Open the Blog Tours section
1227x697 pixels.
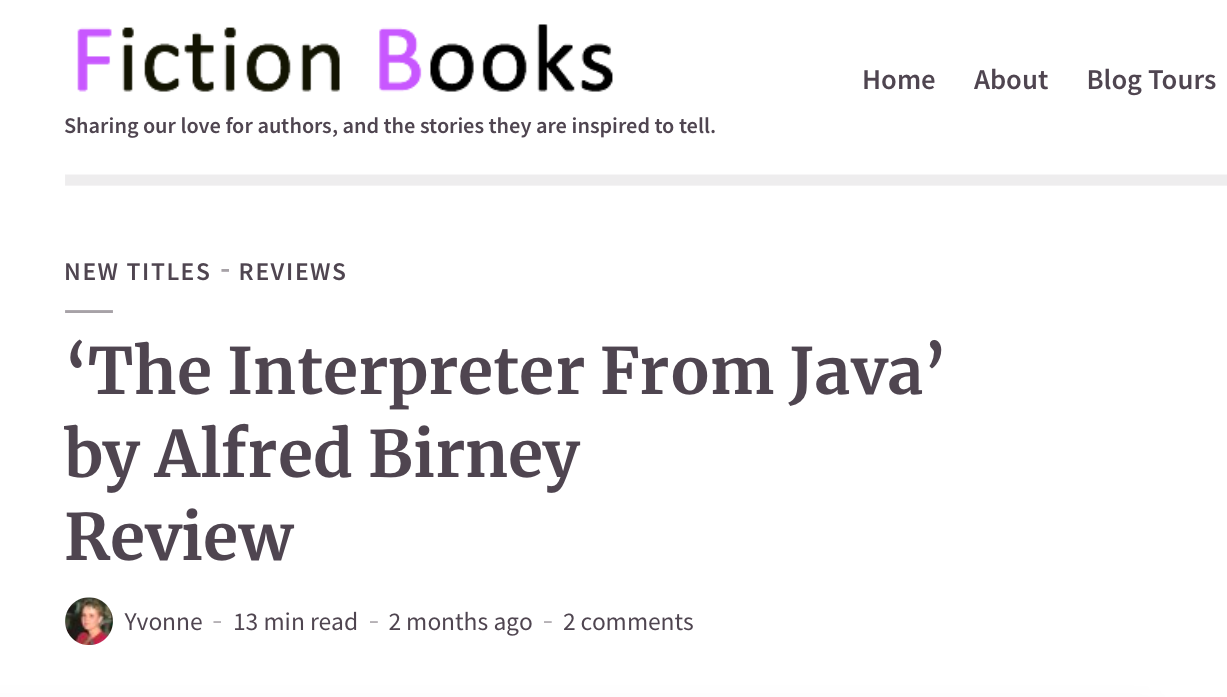point(1150,80)
